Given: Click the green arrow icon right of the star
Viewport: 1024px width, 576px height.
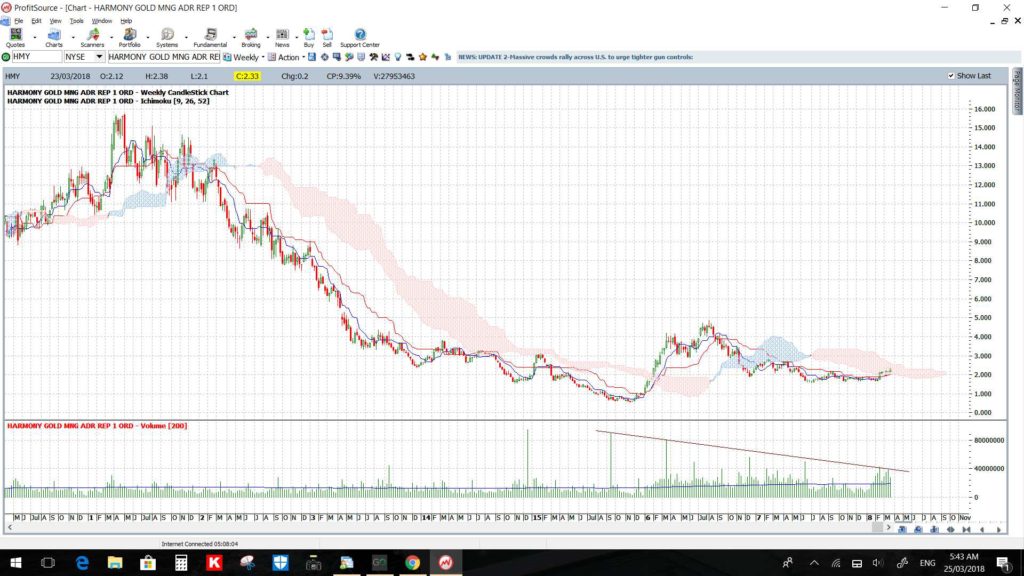Looking at the screenshot, I should [x=435, y=57].
